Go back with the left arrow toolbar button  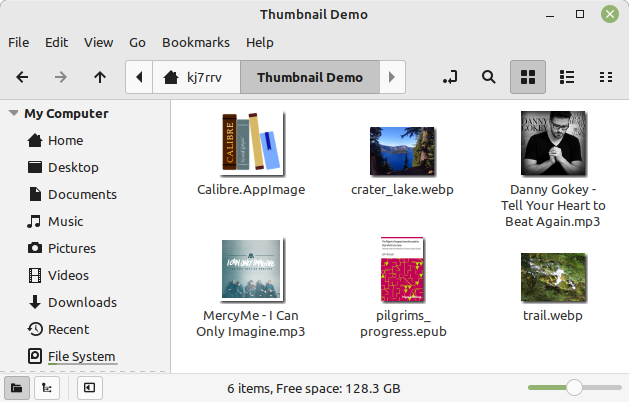tap(22, 77)
